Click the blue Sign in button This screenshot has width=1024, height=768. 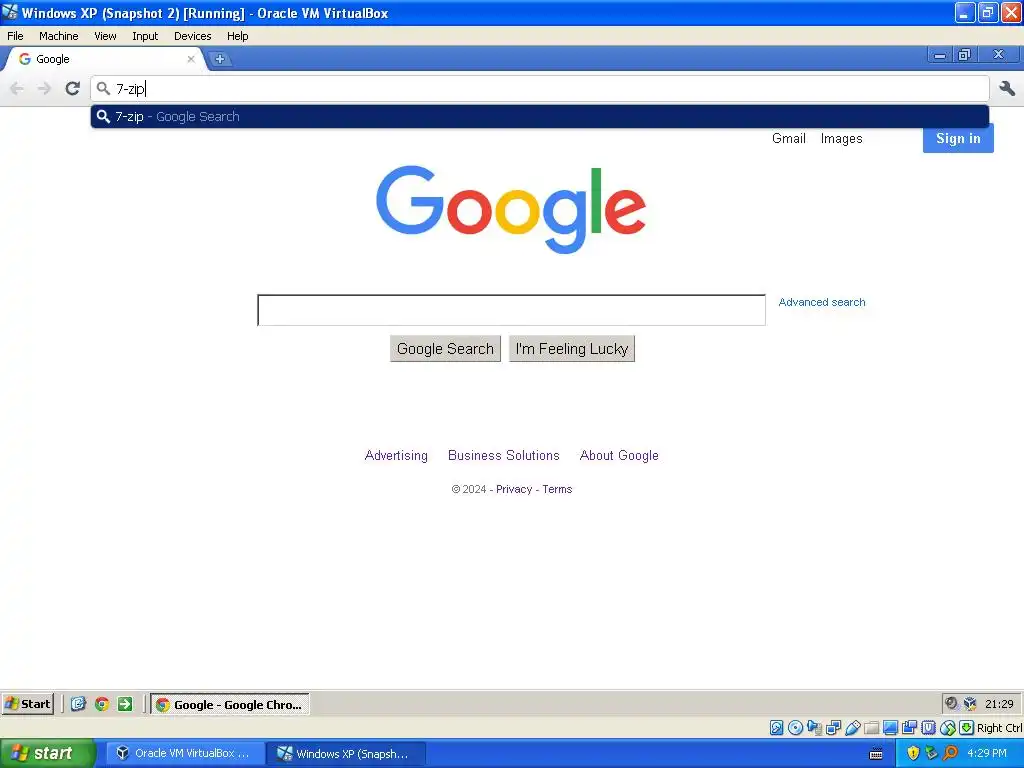[958, 138]
